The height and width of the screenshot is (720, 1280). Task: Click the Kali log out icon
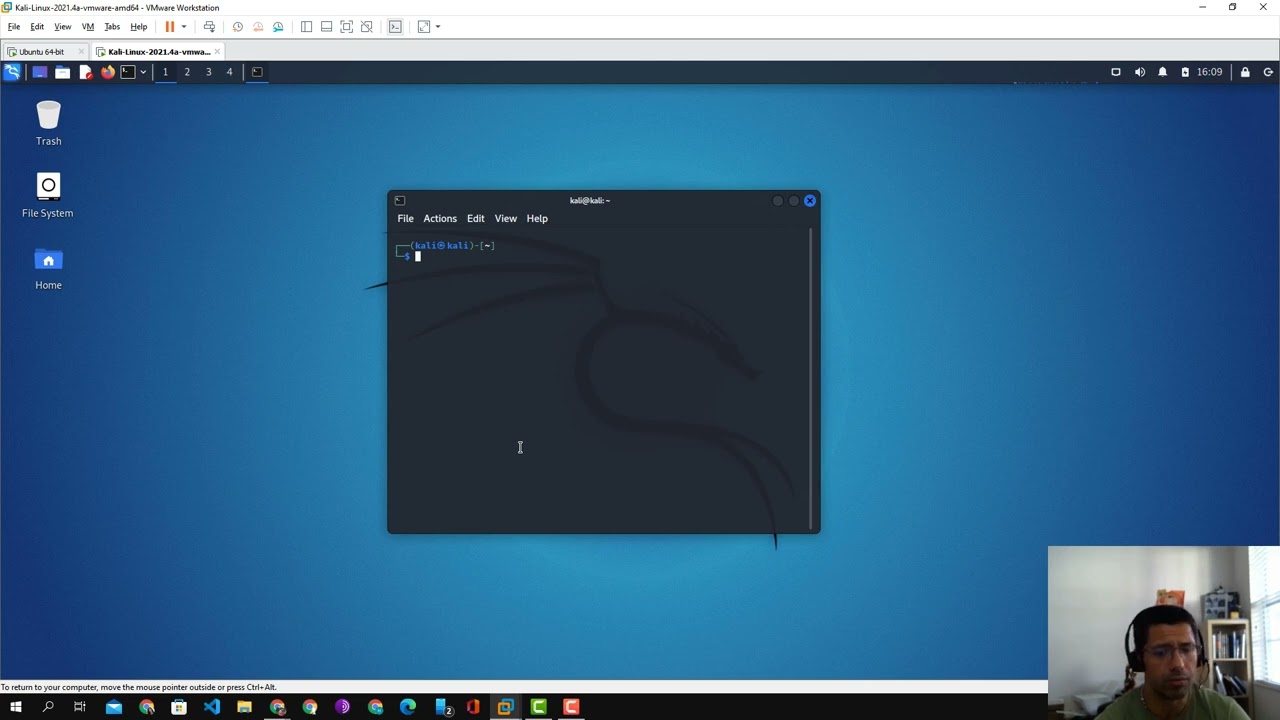tap(1268, 72)
